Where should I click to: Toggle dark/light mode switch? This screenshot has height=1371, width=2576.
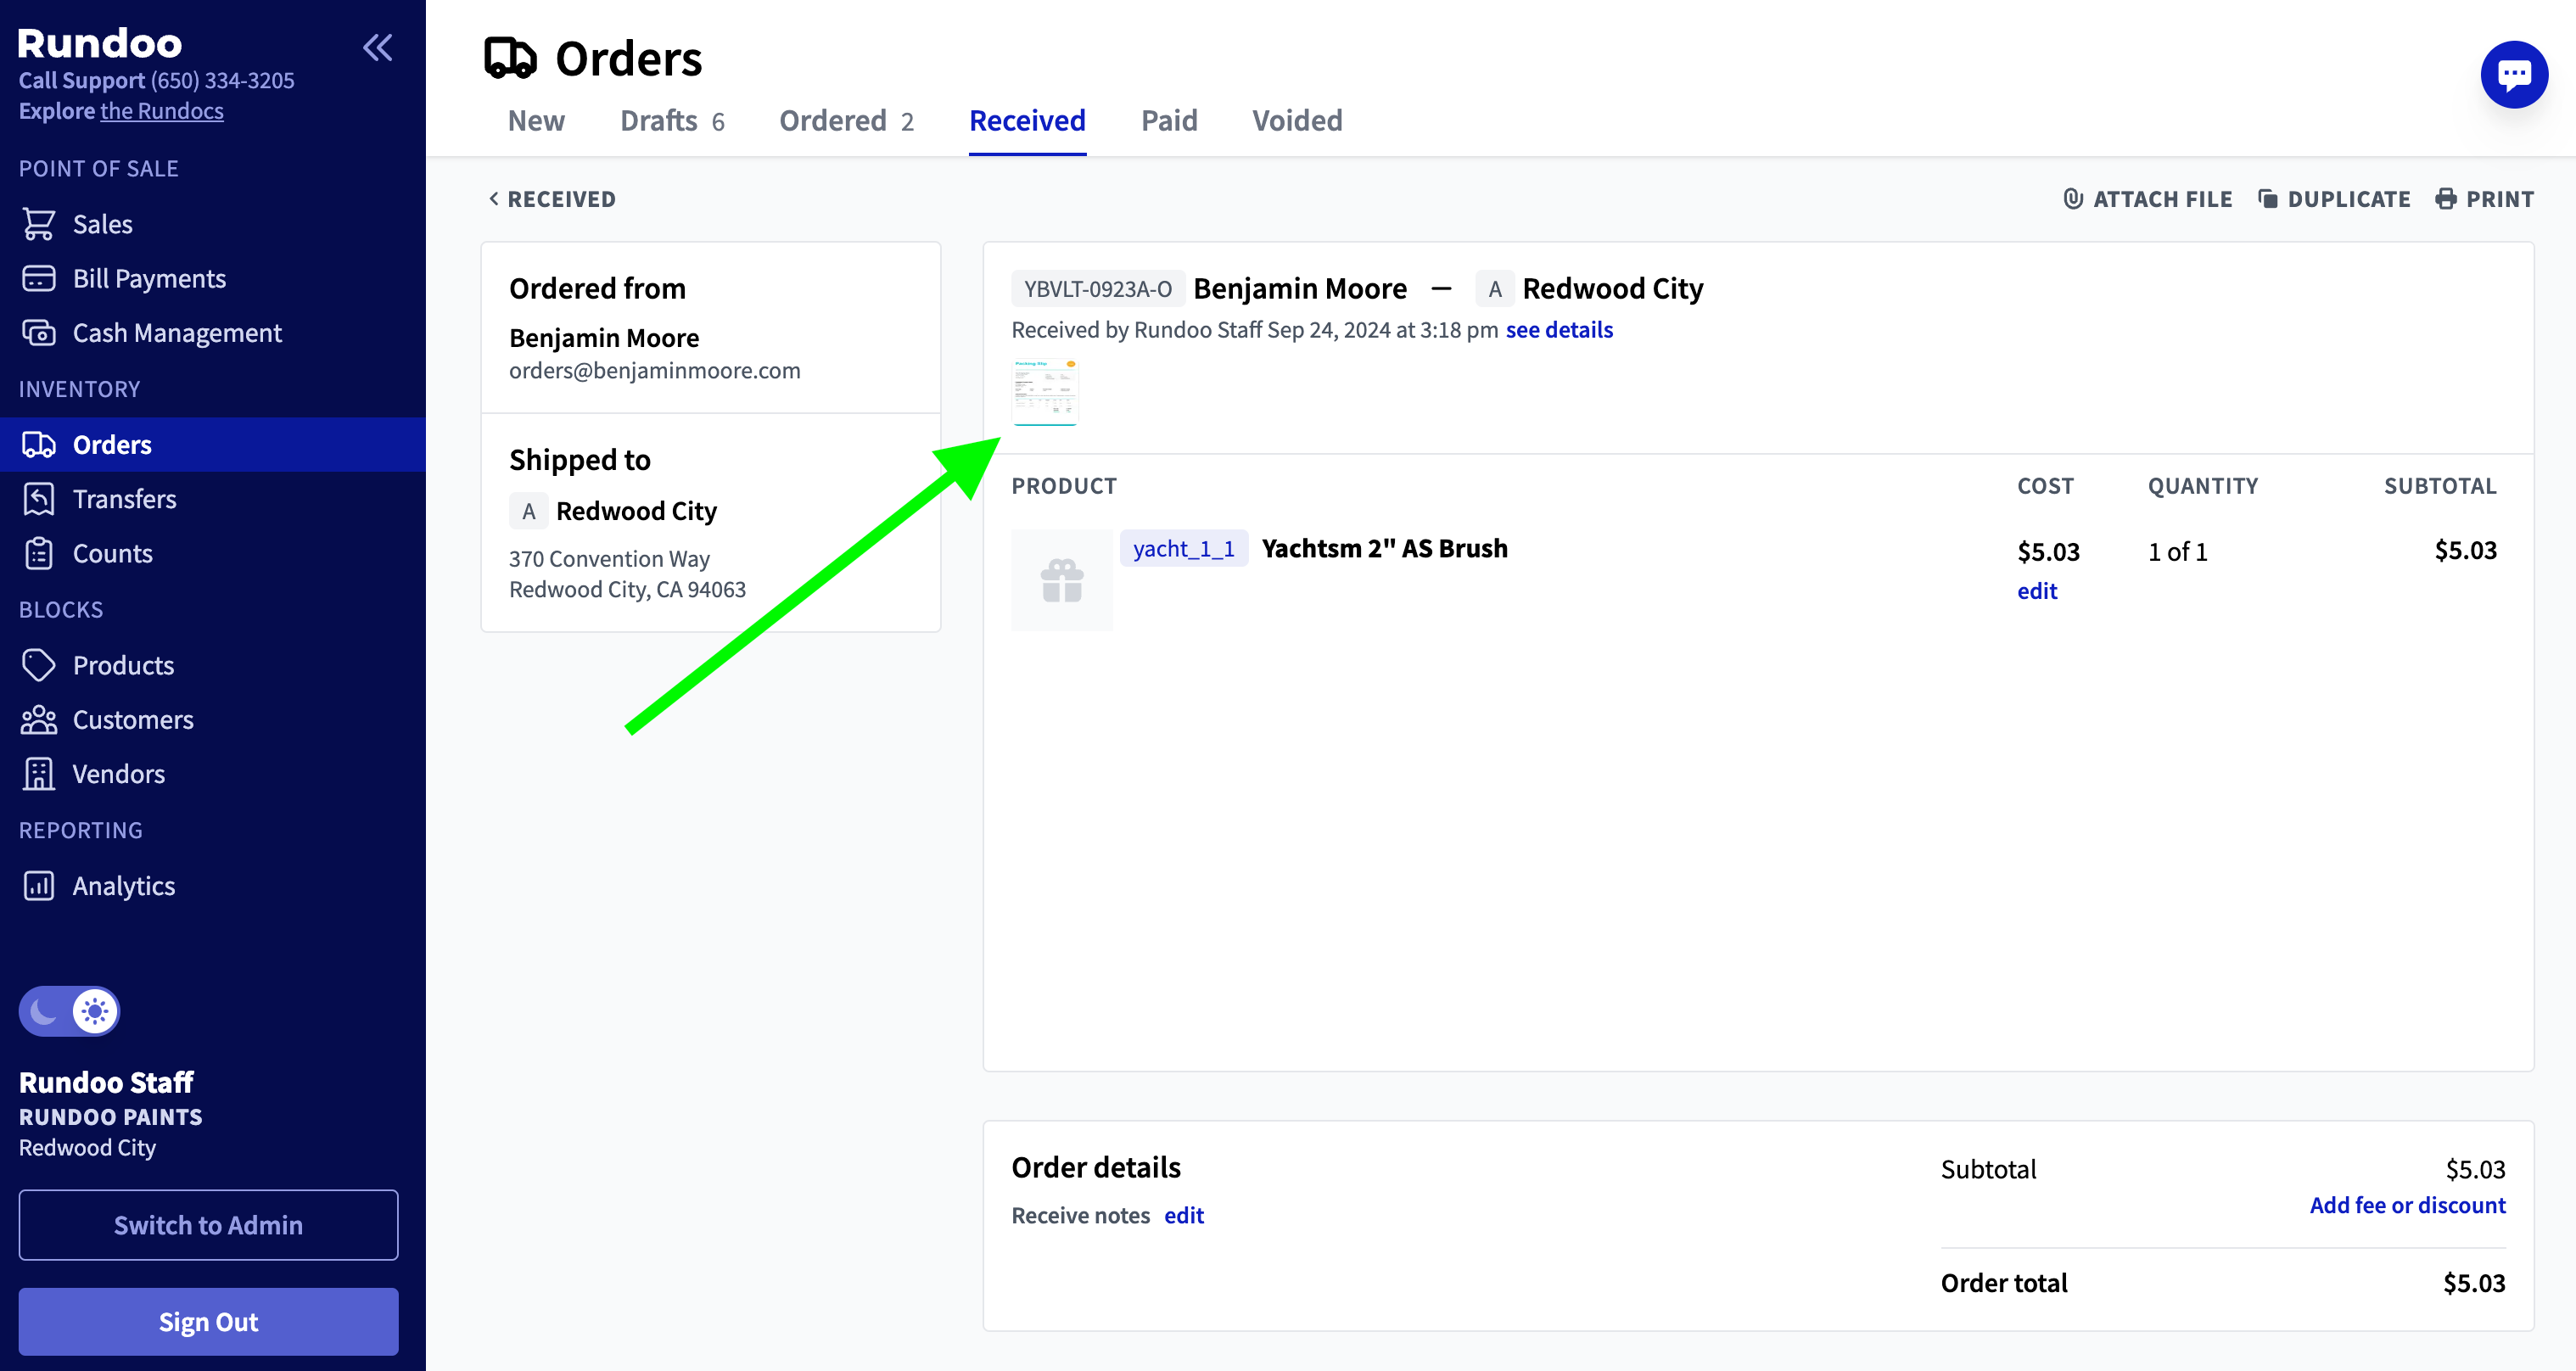69,1011
